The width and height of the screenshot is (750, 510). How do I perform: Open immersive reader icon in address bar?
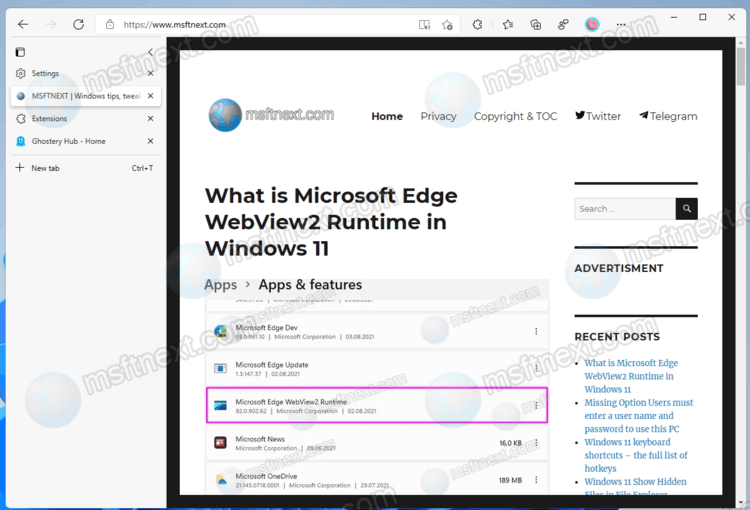click(x=424, y=24)
